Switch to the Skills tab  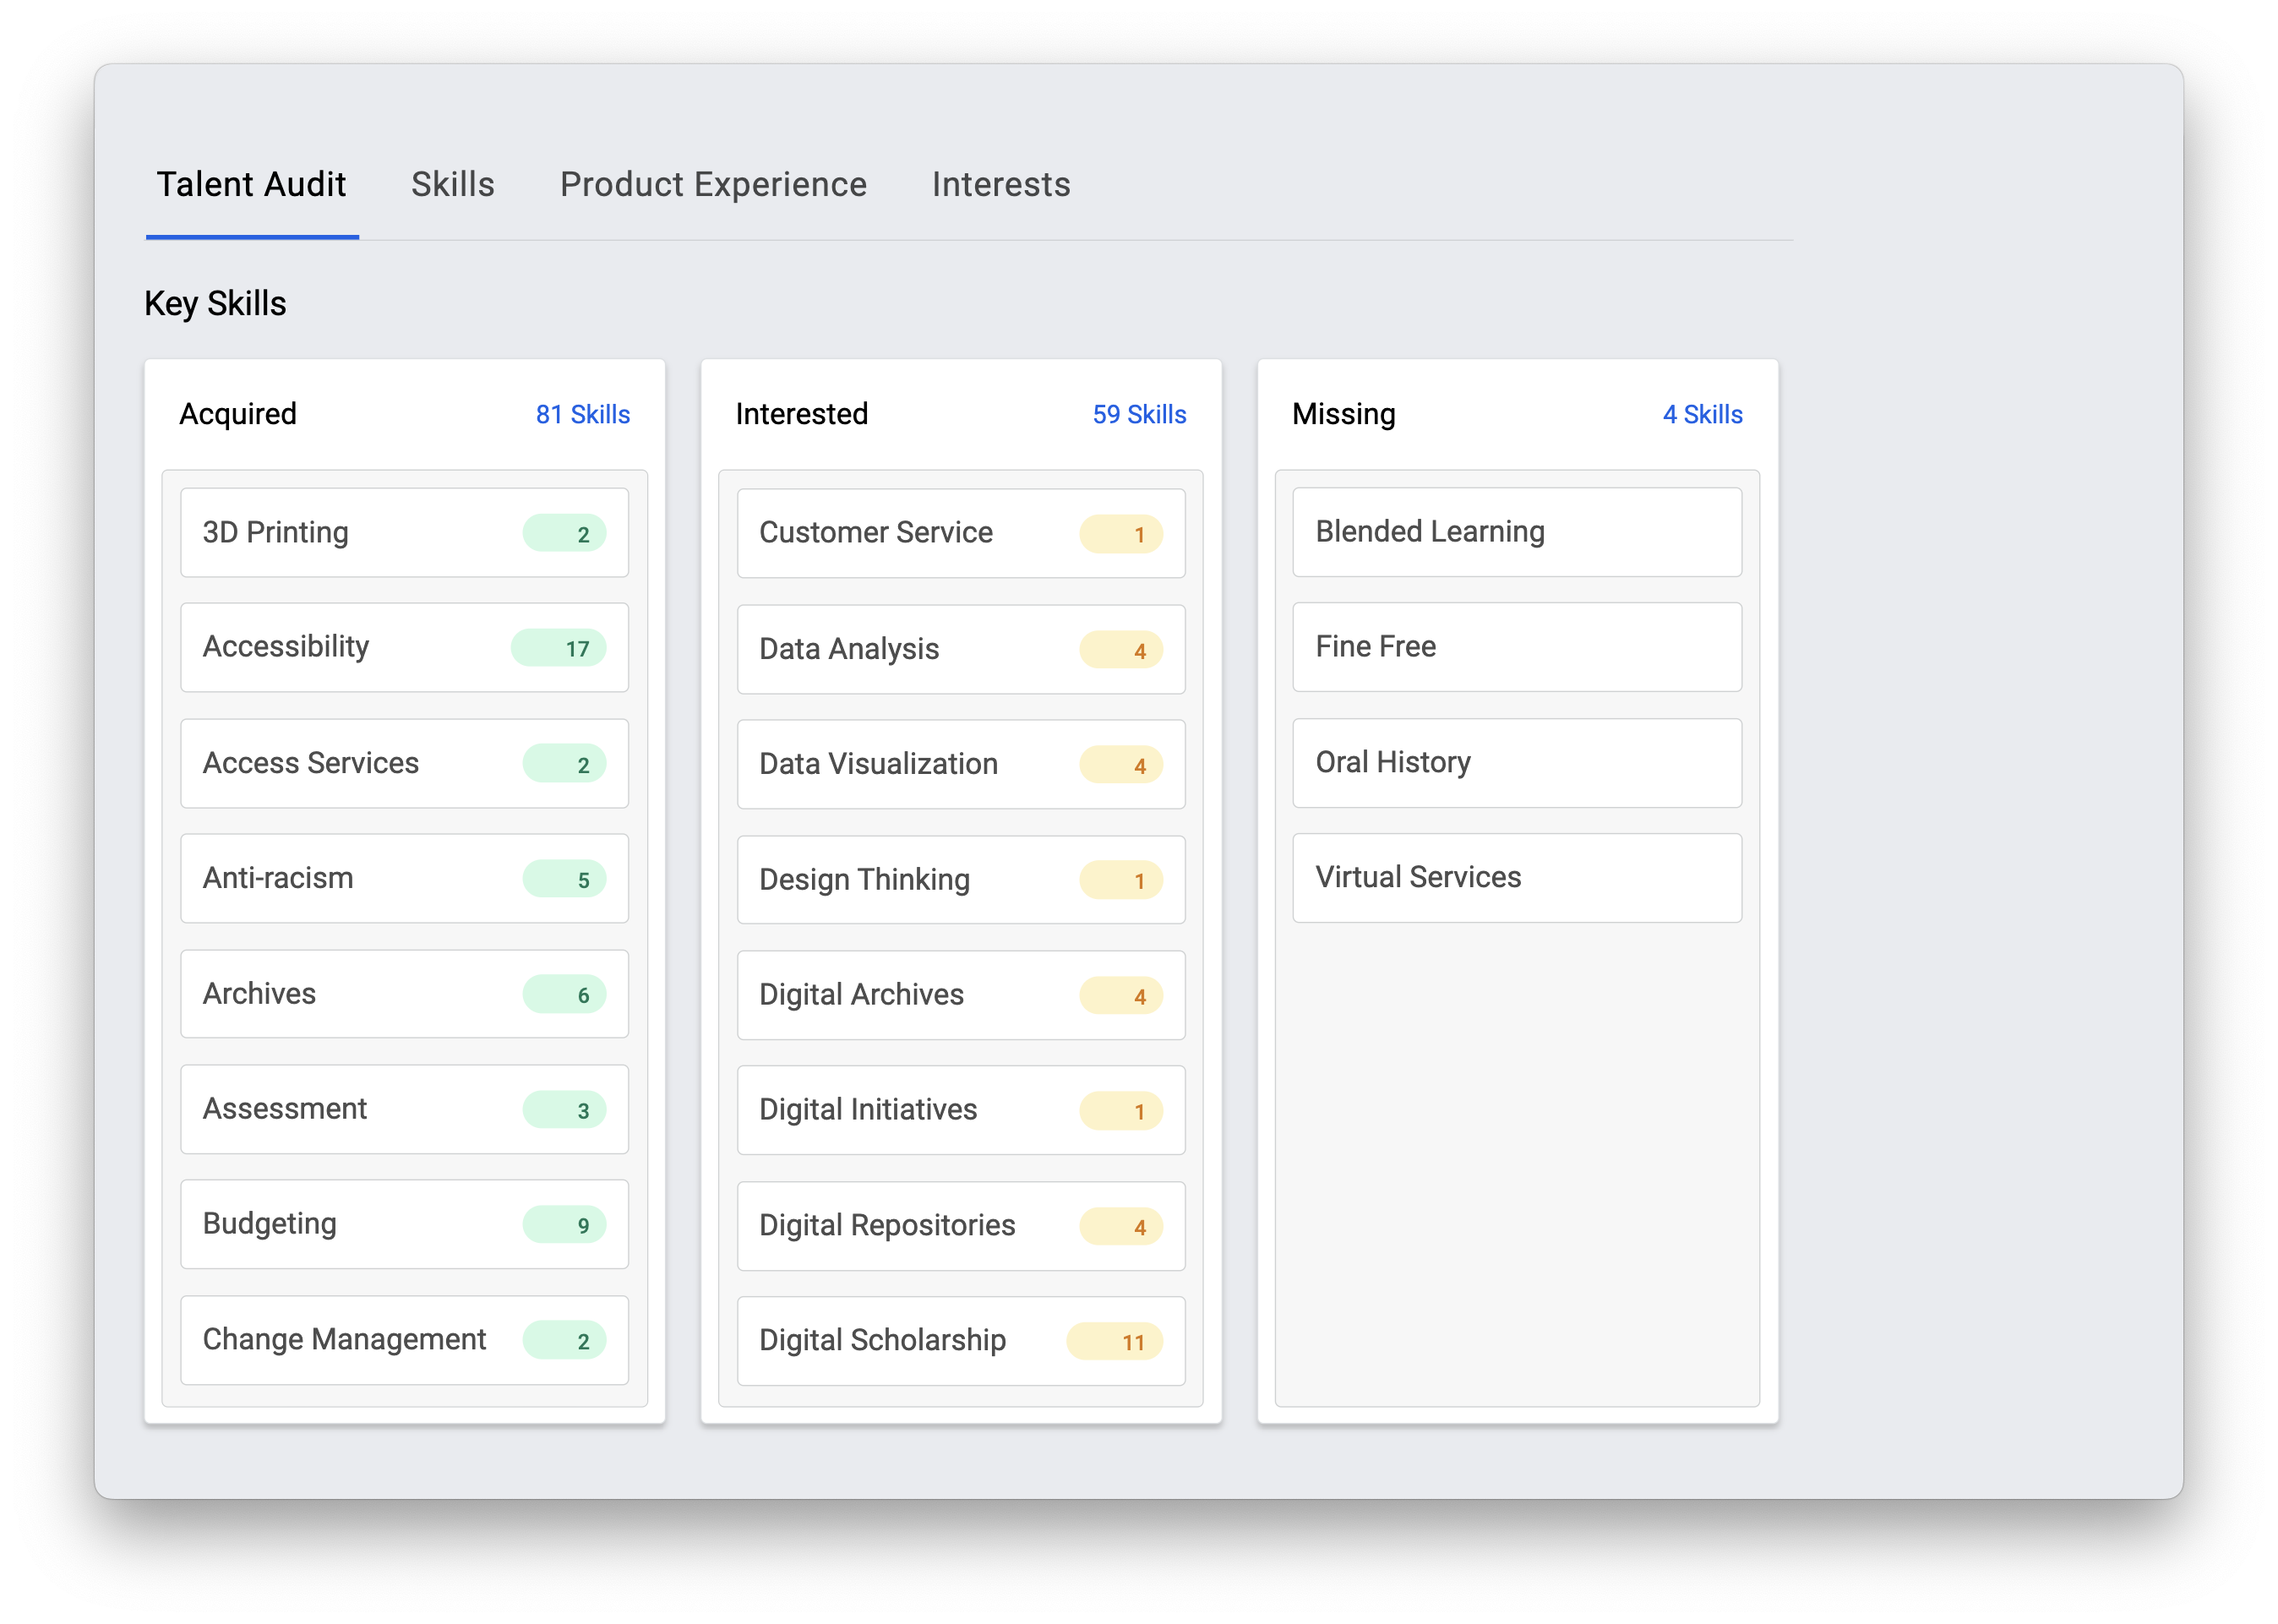[452, 185]
